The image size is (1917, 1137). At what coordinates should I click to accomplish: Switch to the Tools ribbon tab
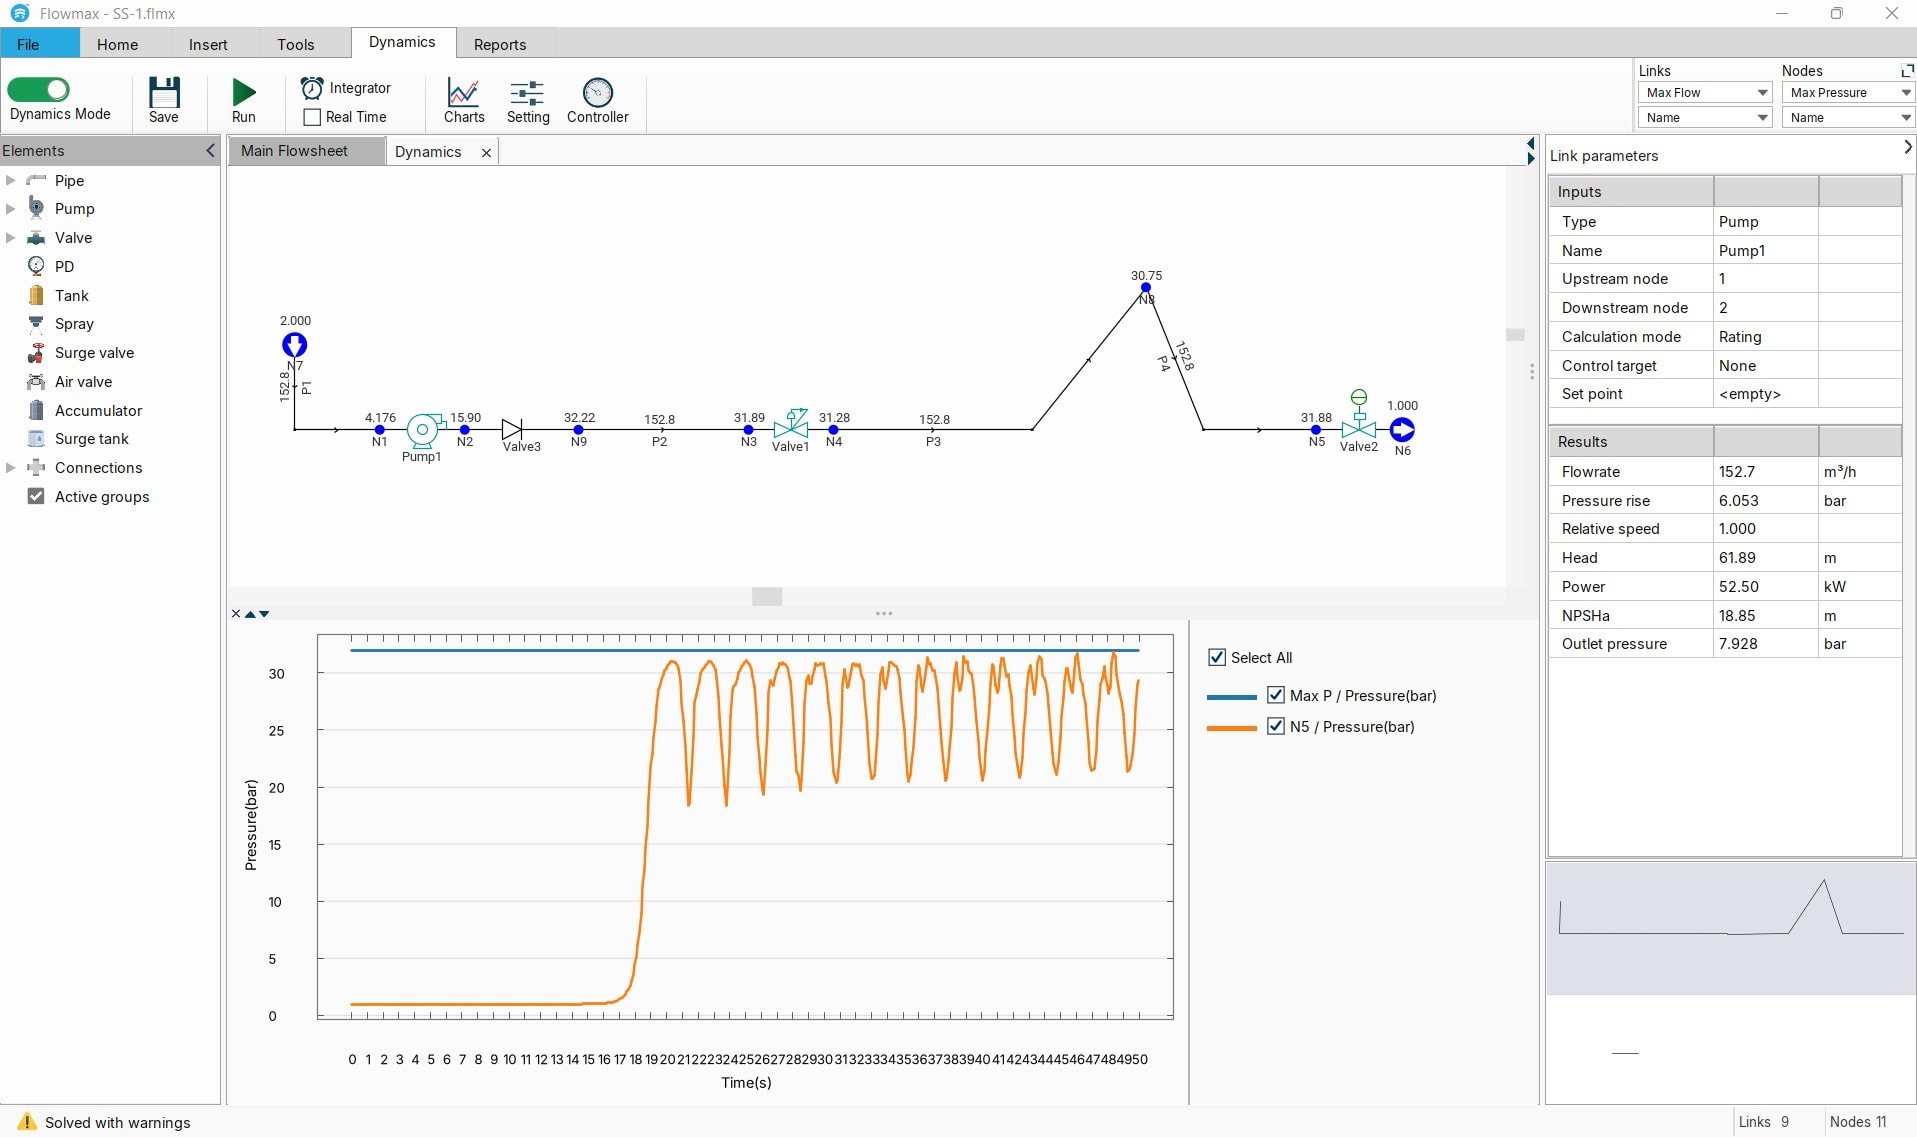(296, 44)
